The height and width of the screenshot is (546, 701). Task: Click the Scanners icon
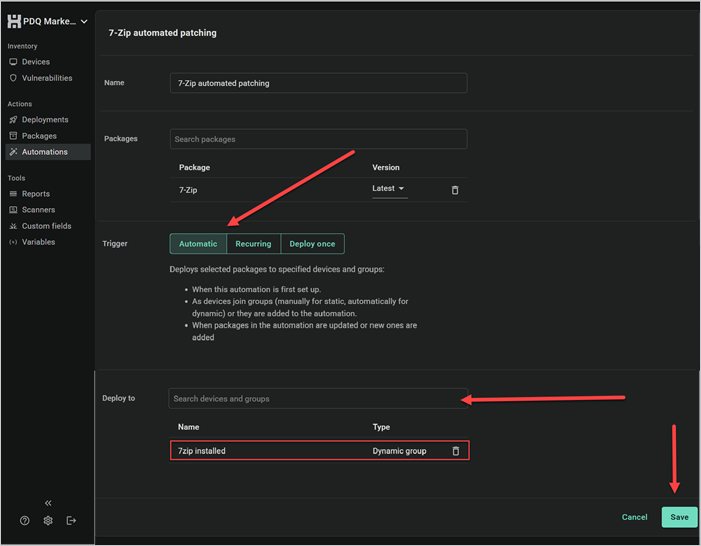(13, 210)
